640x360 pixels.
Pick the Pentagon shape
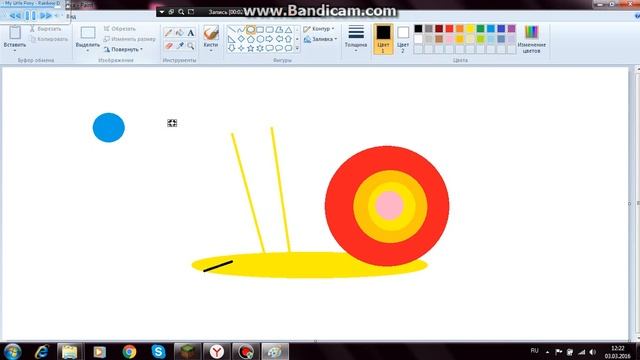[x=251, y=39]
